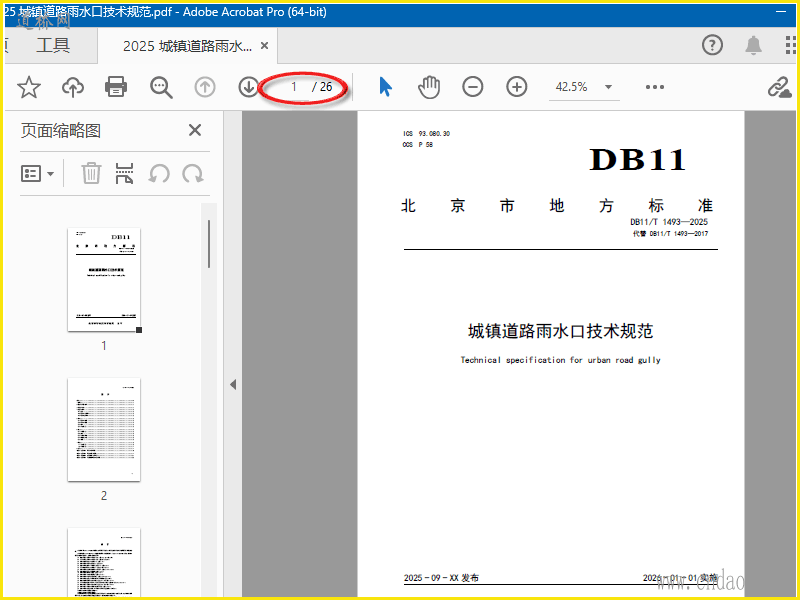Go to the previous page arrow
This screenshot has width=800, height=600.
tap(205, 87)
